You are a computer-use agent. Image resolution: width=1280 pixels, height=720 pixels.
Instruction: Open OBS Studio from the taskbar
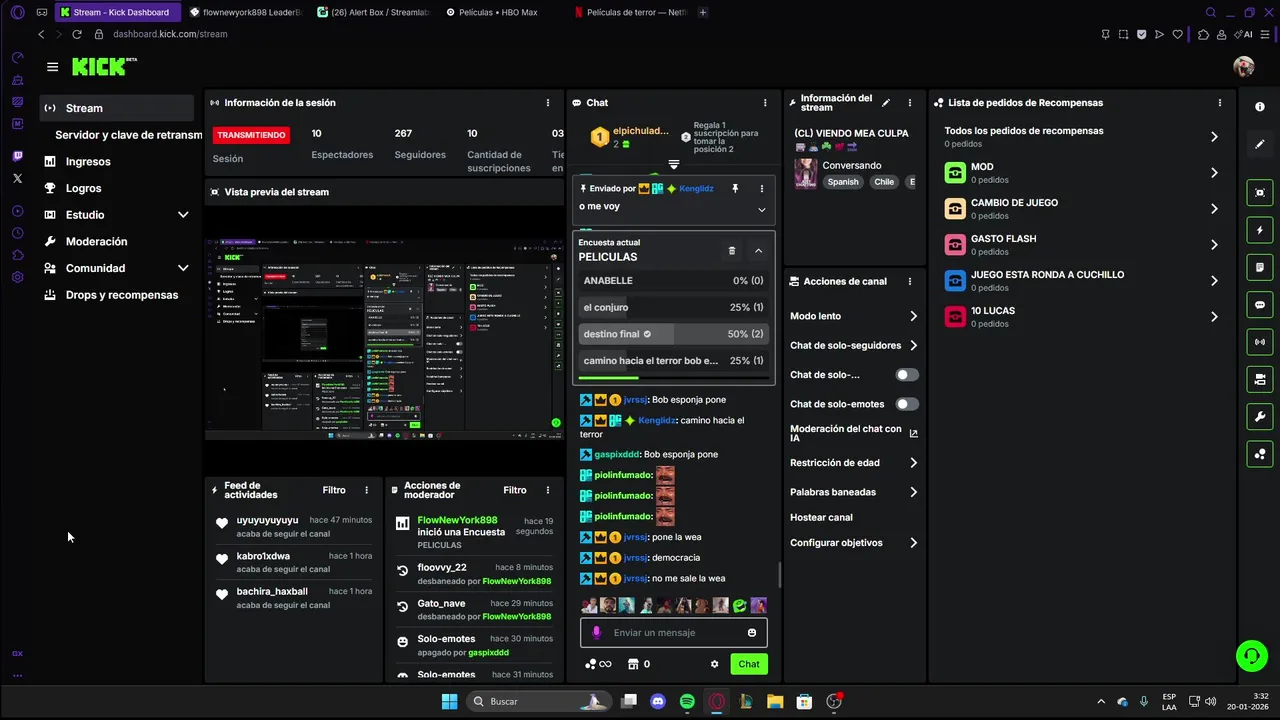834,702
